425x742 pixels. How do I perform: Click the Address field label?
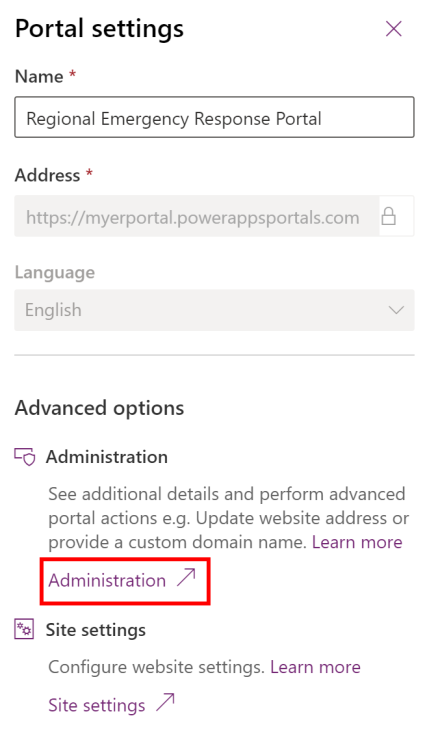47,175
